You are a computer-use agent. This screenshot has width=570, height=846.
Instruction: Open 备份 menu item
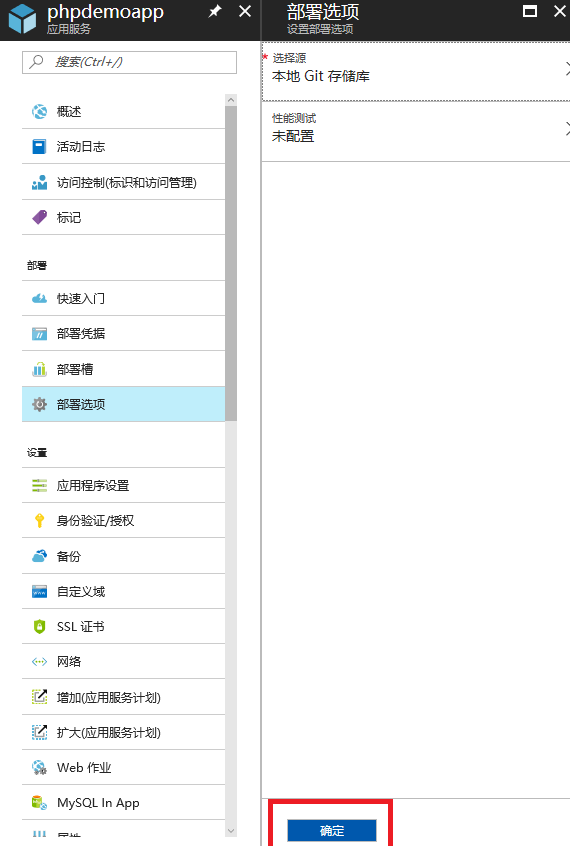point(124,556)
